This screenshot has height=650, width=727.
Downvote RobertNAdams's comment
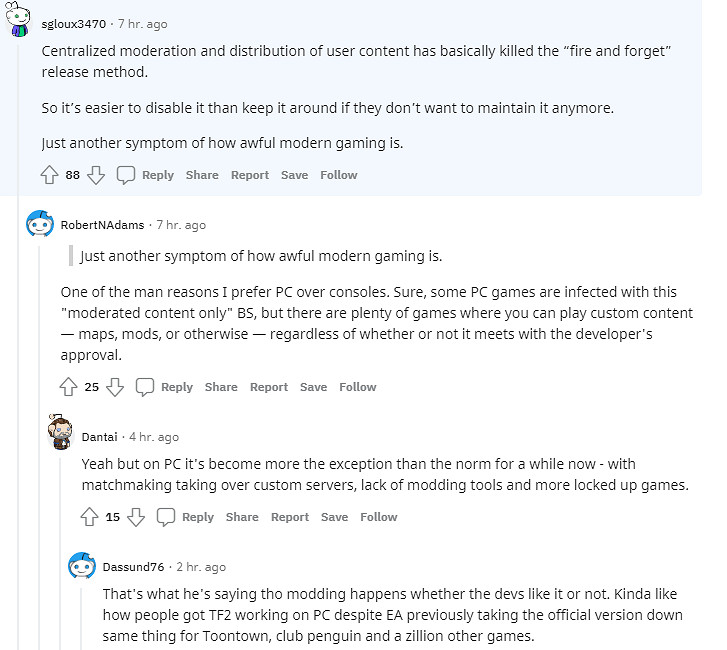pos(115,387)
